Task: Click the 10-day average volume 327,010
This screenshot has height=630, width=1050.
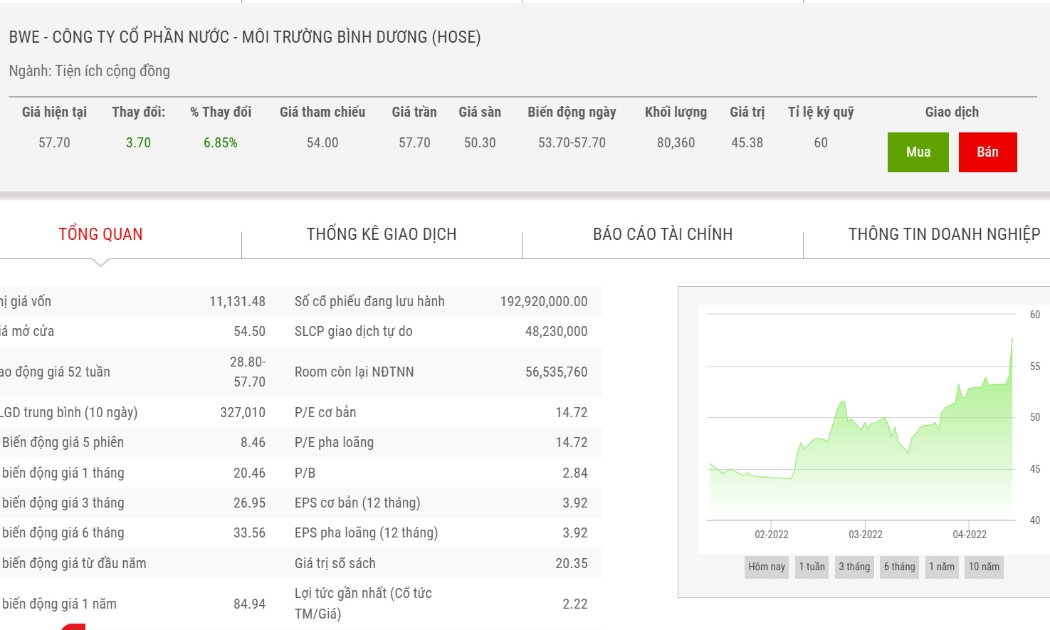Action: [243, 412]
